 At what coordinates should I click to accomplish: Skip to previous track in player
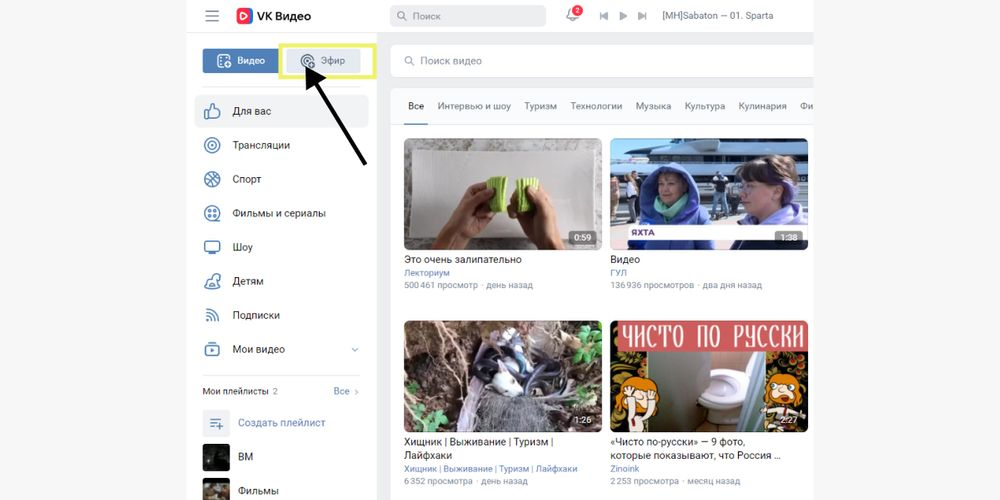coord(603,16)
